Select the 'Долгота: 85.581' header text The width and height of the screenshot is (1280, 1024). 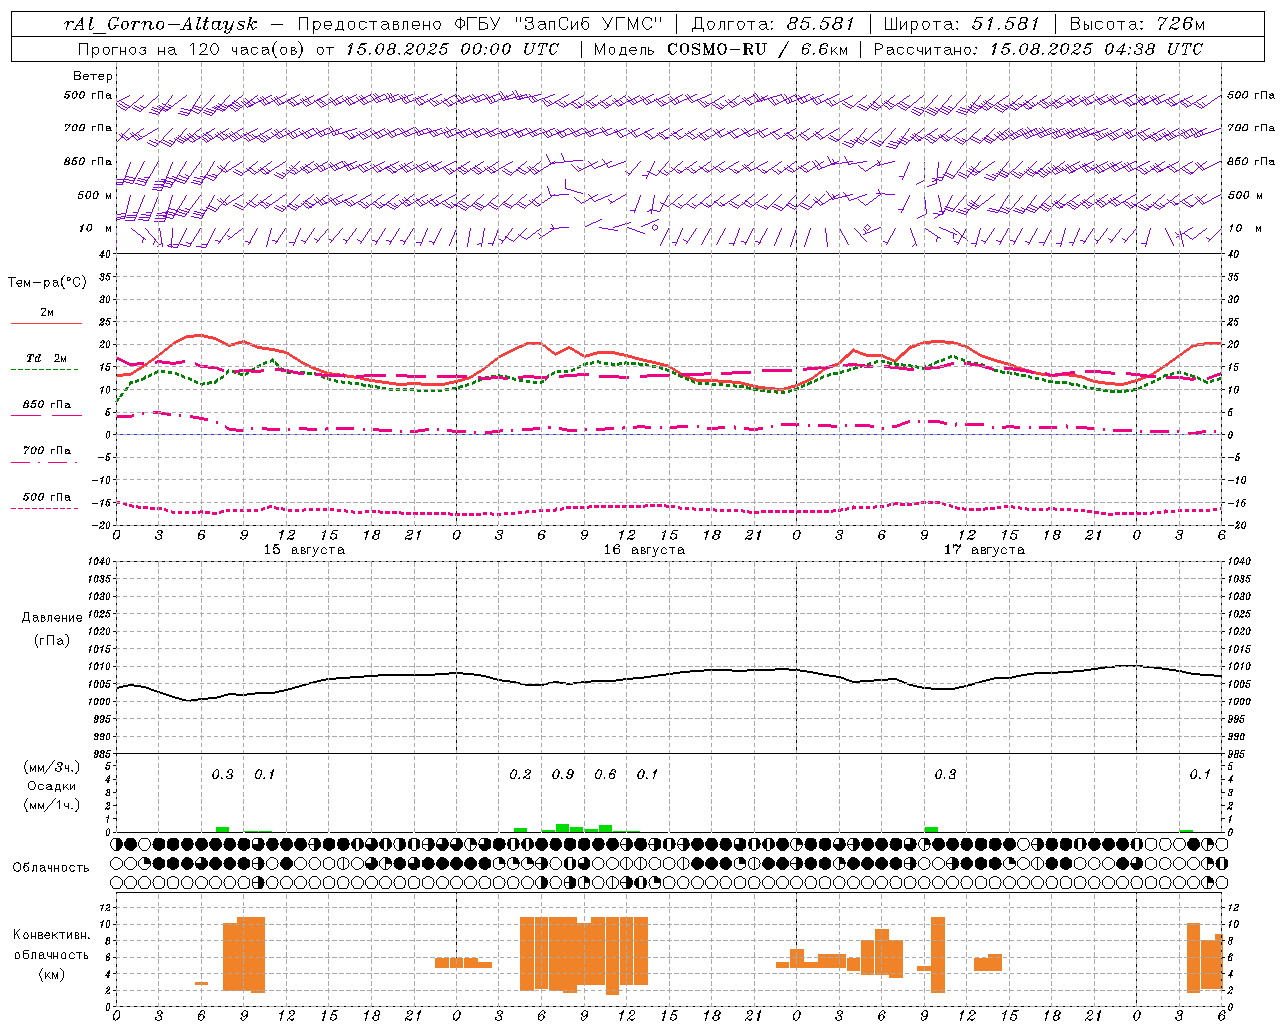click(x=773, y=24)
